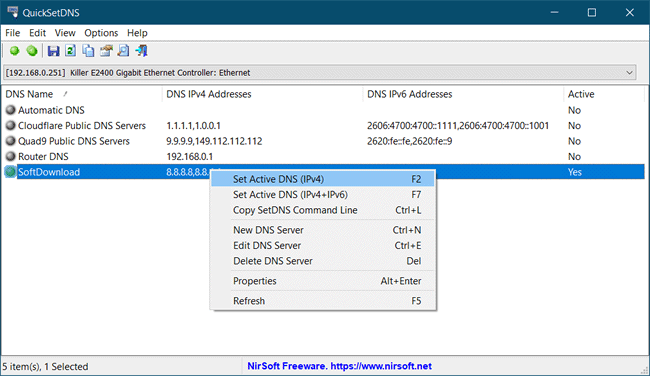Choose Edit DNS Server in context menu
Image resolution: width=650 pixels, height=376 pixels.
coord(323,245)
